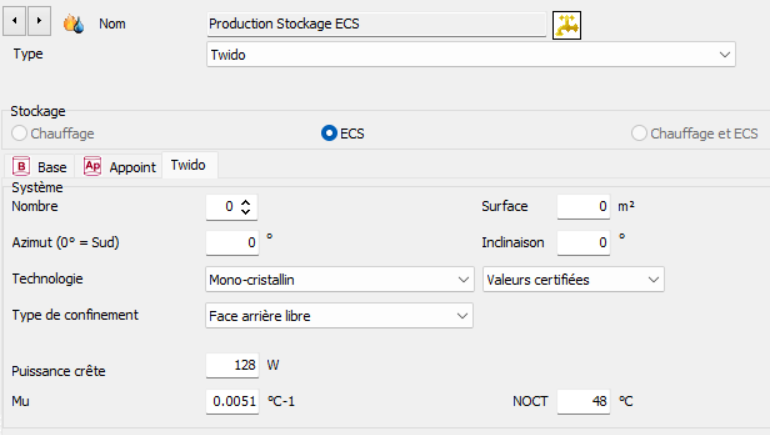The image size is (770, 435).
Task: Click the Production Stockage ECS name field
Action: pos(376,24)
